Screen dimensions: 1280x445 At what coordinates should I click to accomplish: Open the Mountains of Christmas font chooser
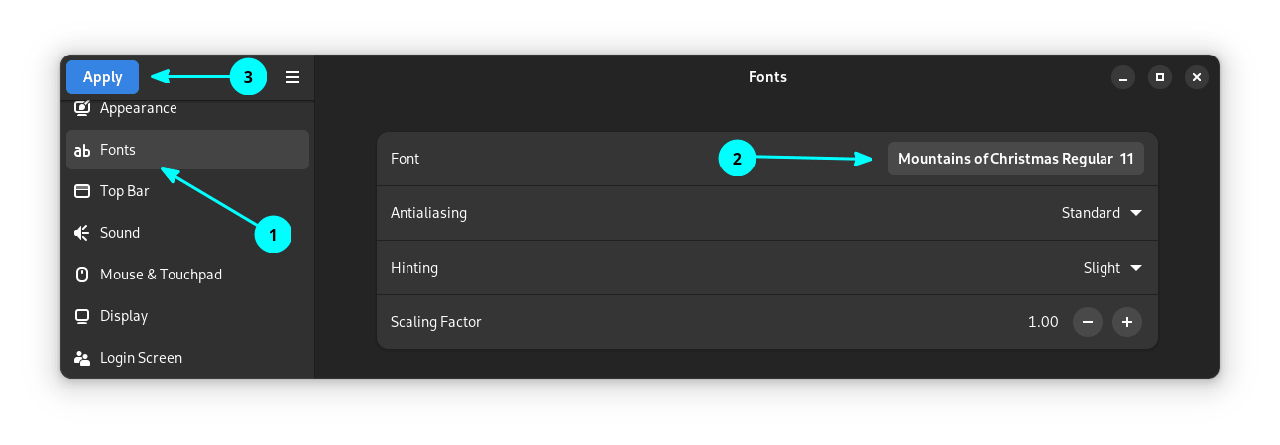pos(1015,159)
